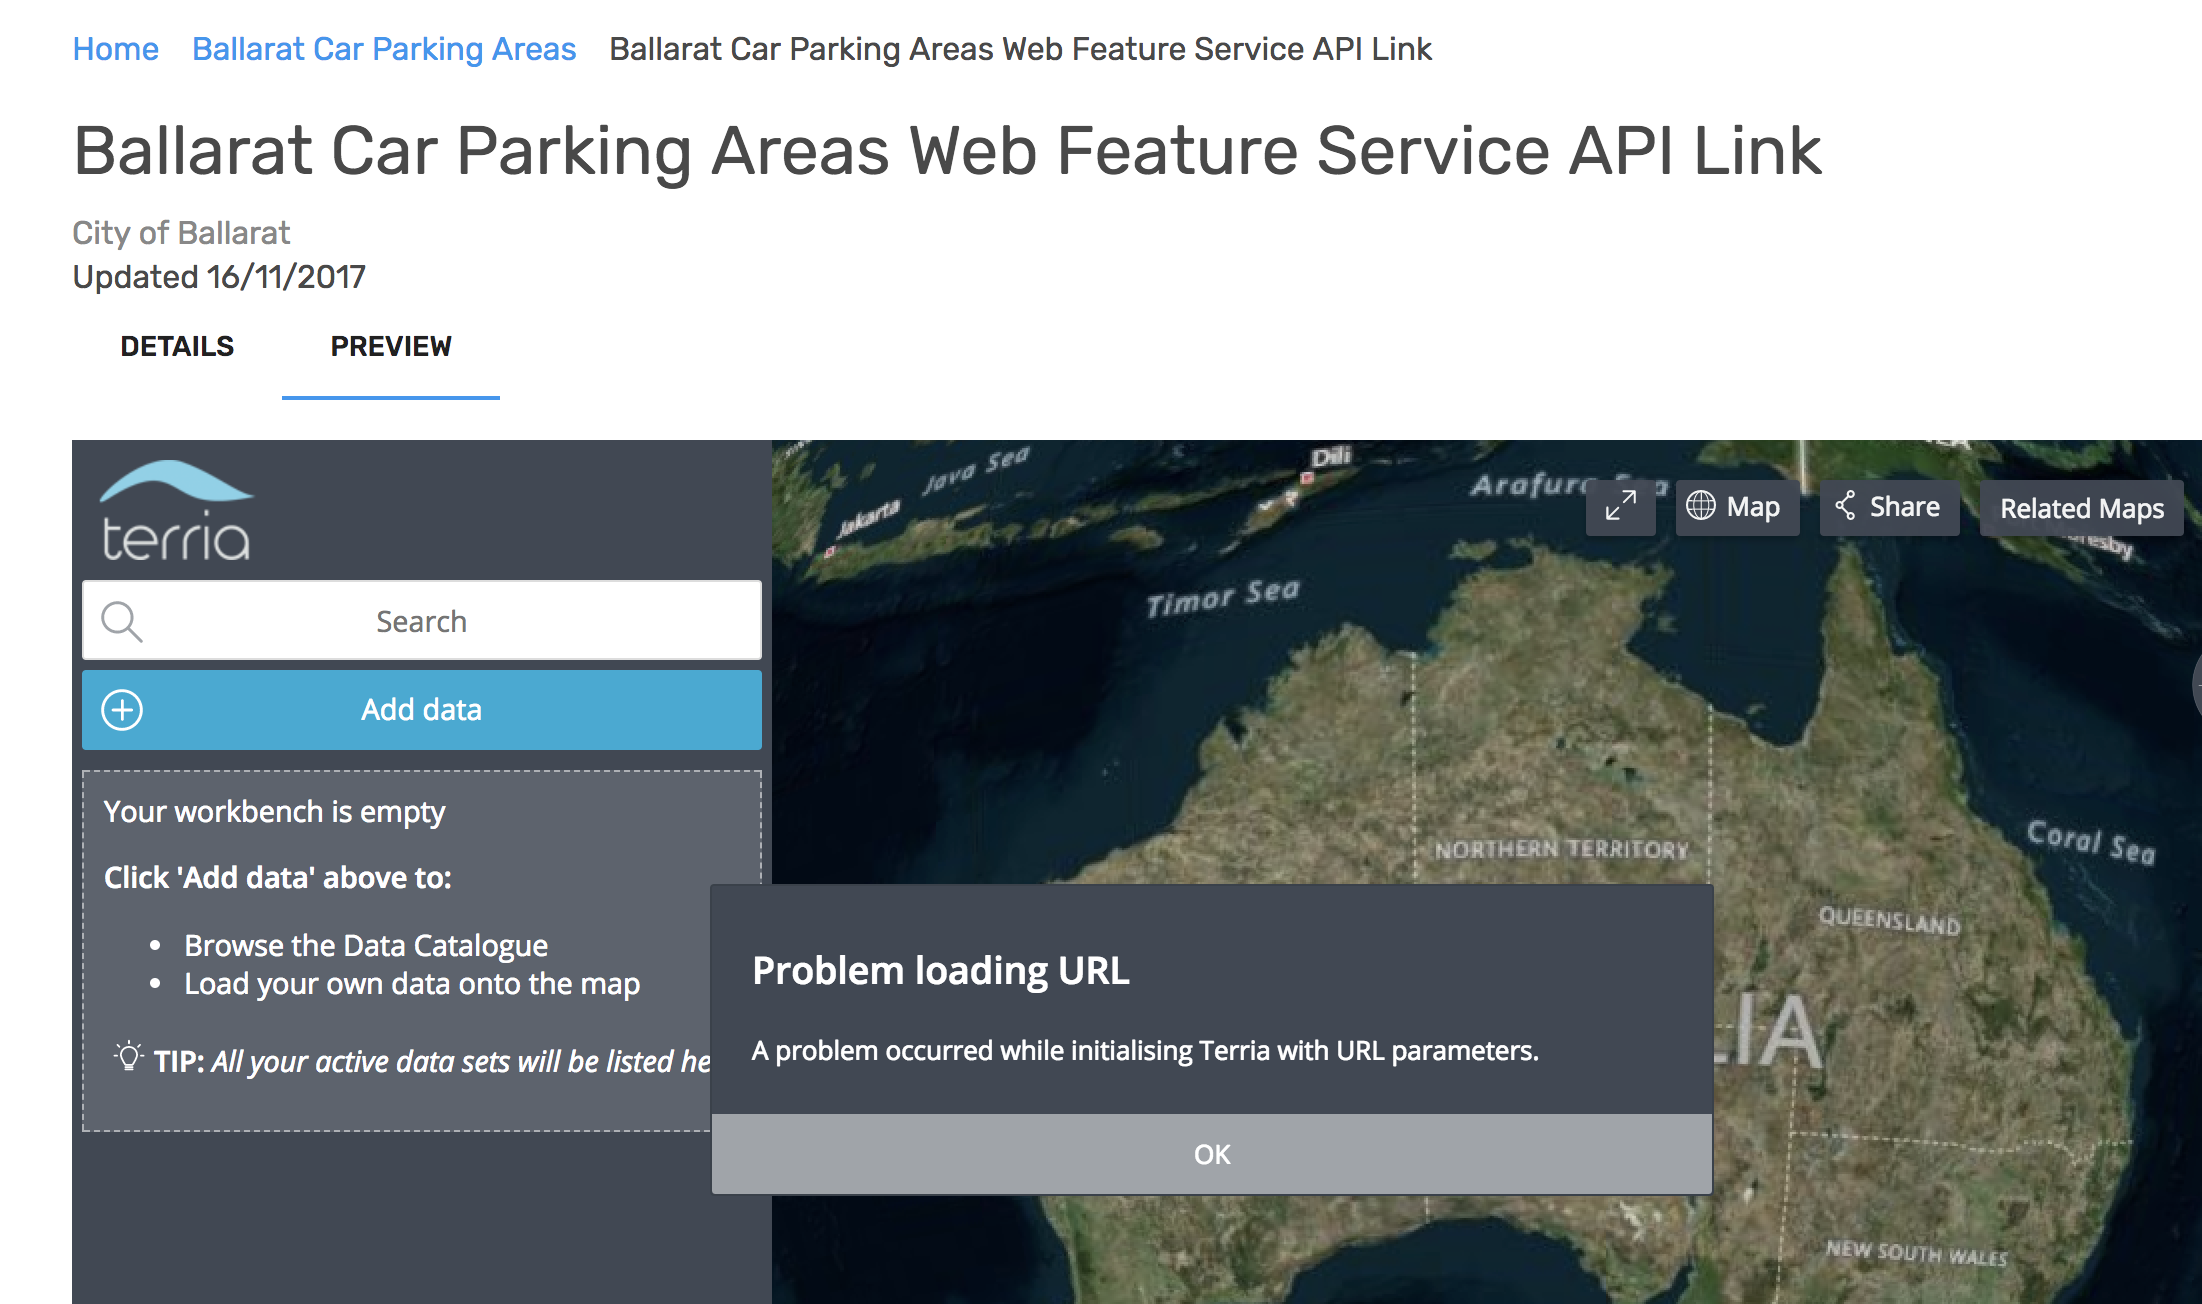
Task: Click the globe icon on the Map button
Action: click(x=1702, y=507)
